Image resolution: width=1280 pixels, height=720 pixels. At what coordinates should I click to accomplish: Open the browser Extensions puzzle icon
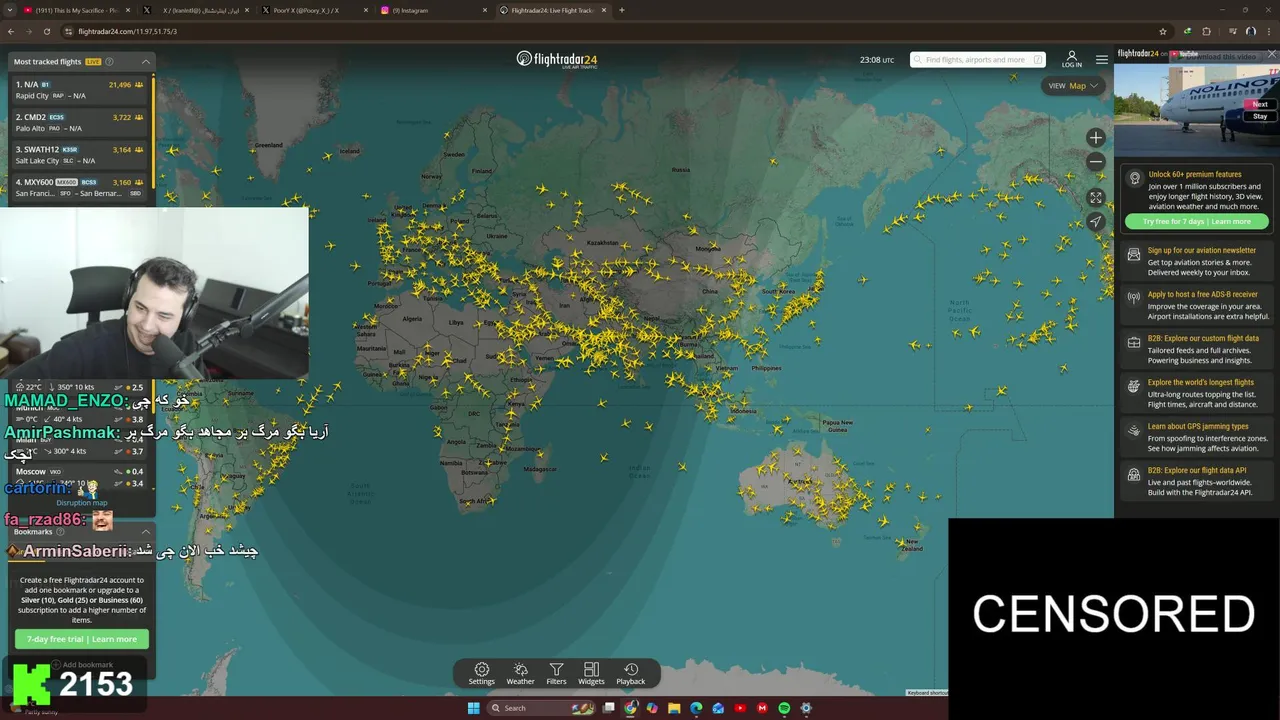pos(1206,31)
